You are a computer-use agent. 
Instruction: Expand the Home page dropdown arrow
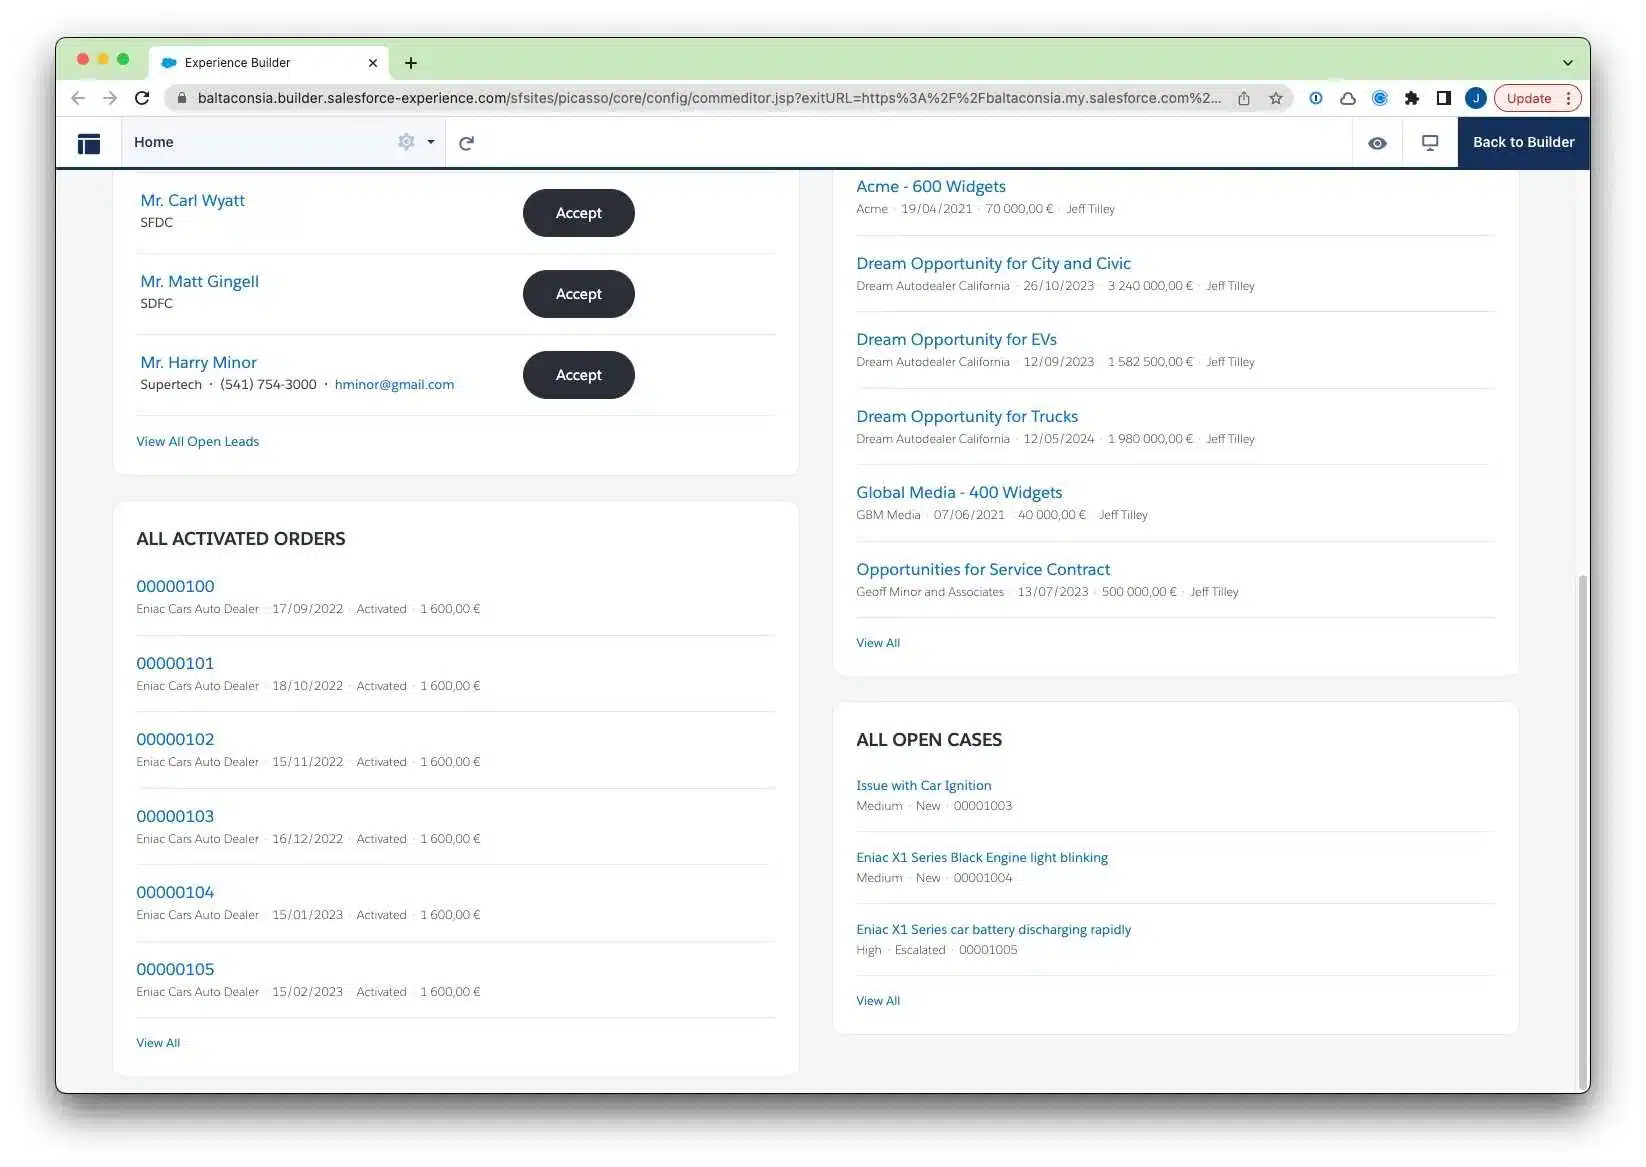[x=431, y=142]
